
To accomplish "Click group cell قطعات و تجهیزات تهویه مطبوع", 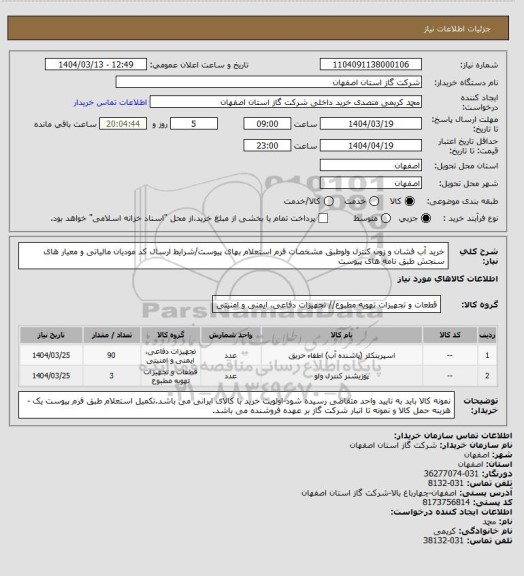I will (x=171, y=376).
